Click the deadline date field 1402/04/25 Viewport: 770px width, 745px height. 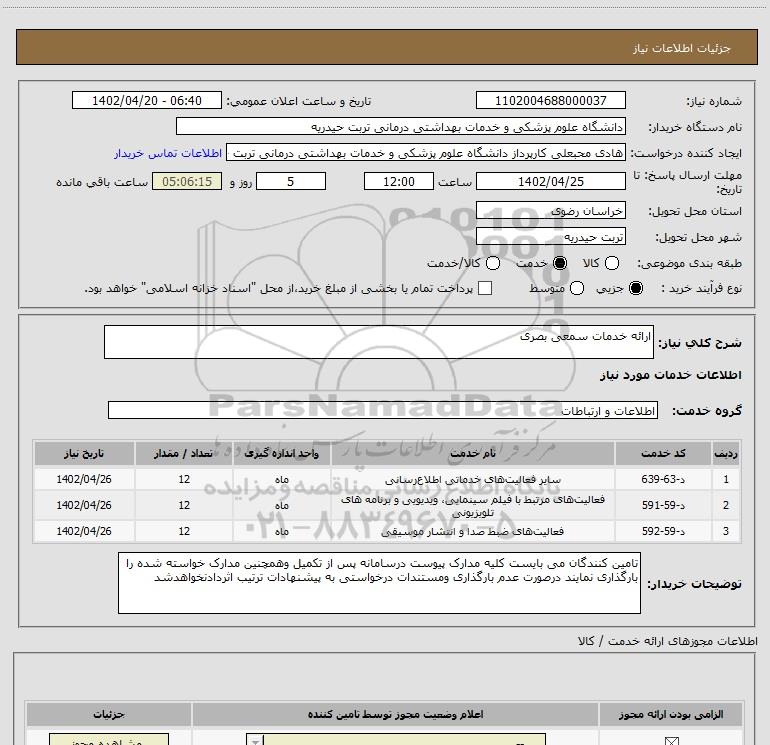click(x=550, y=181)
